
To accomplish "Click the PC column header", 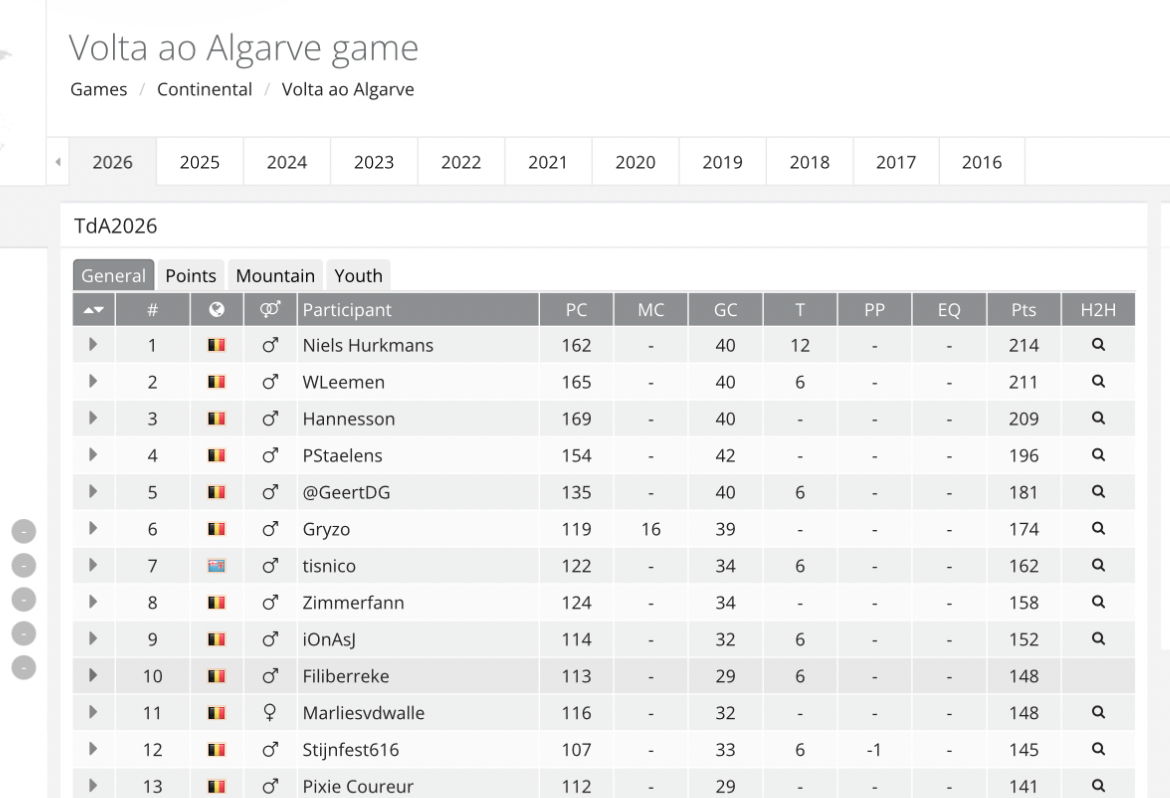I will click(x=576, y=310).
